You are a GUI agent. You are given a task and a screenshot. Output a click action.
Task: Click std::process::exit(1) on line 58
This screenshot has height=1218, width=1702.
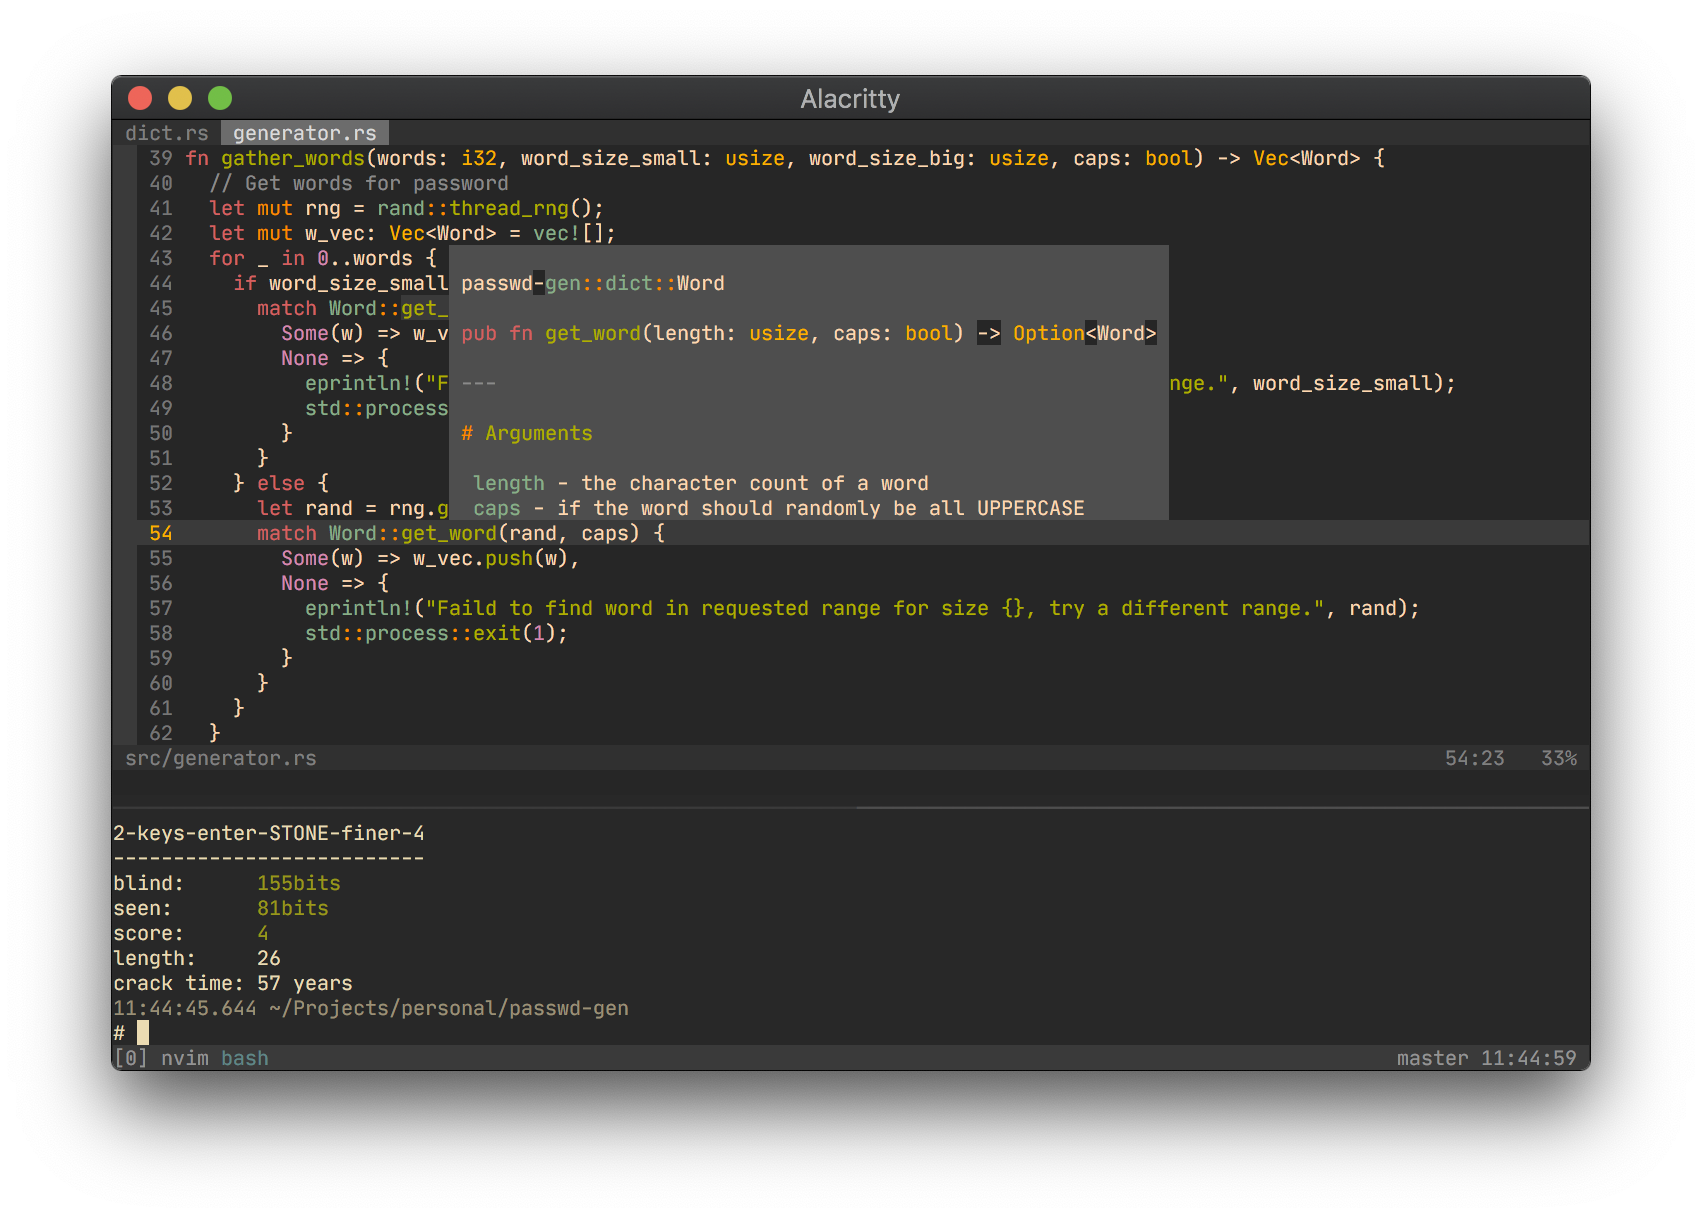point(436,633)
